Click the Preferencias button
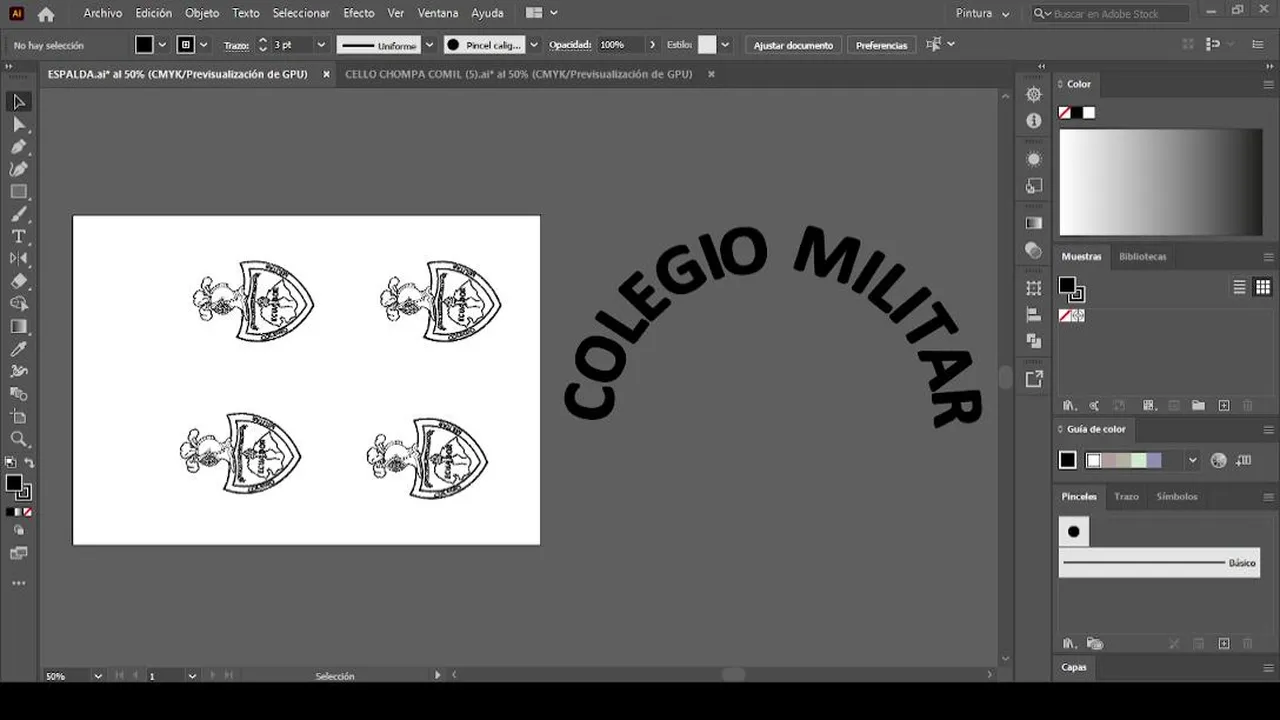The width and height of the screenshot is (1280, 720). point(881,45)
